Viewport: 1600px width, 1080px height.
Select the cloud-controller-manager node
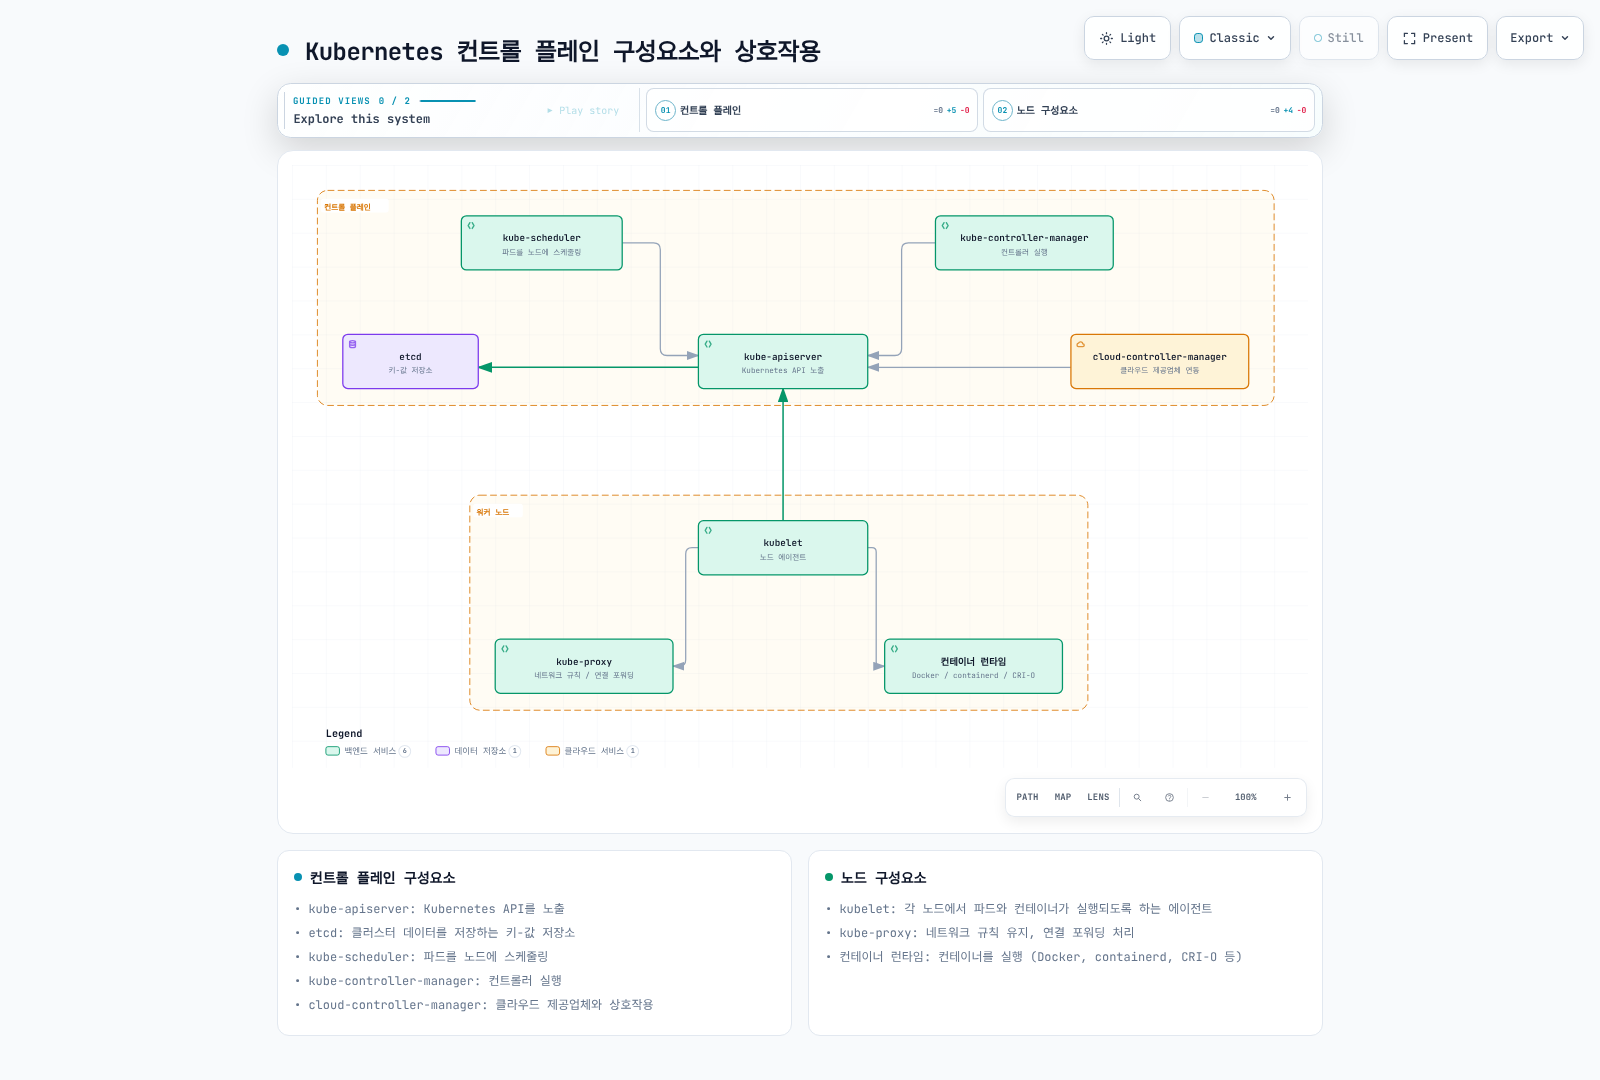pyautogui.click(x=1159, y=361)
